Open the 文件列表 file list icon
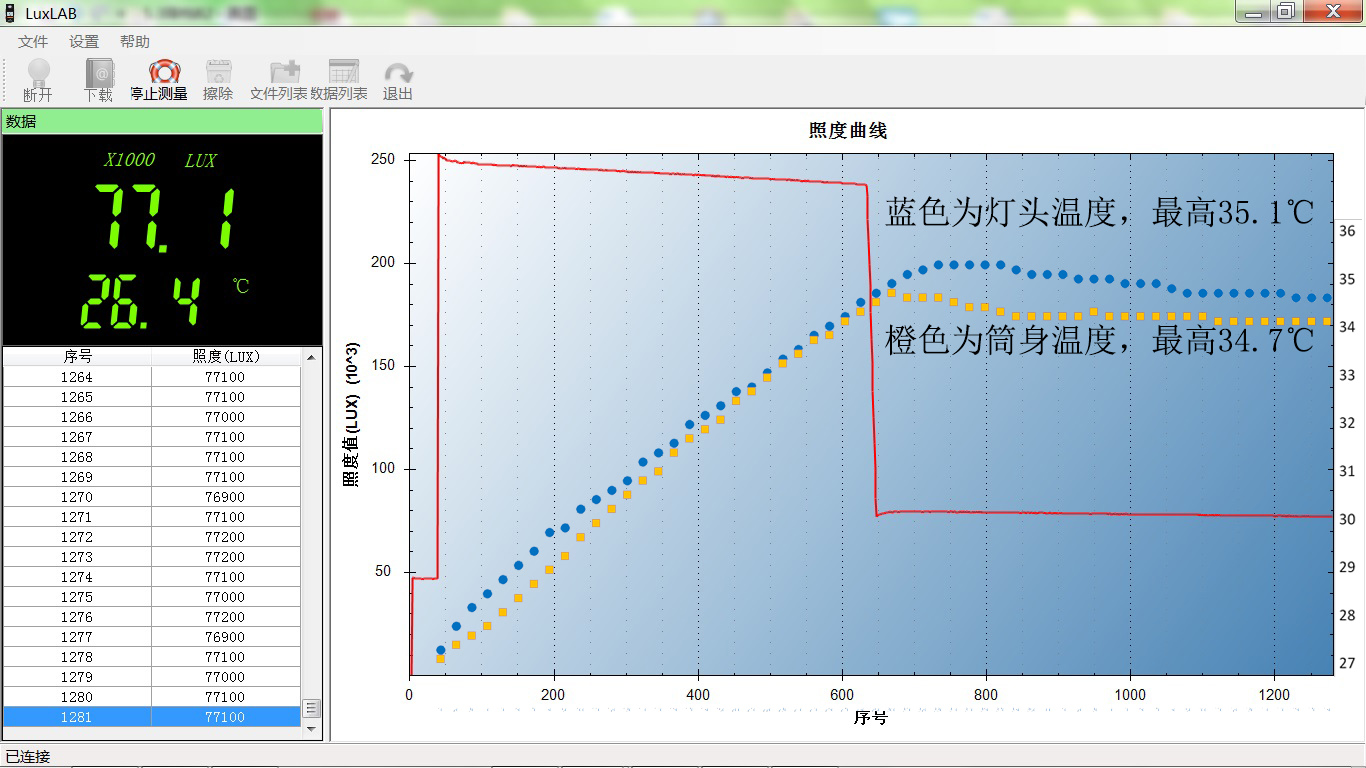 279,80
